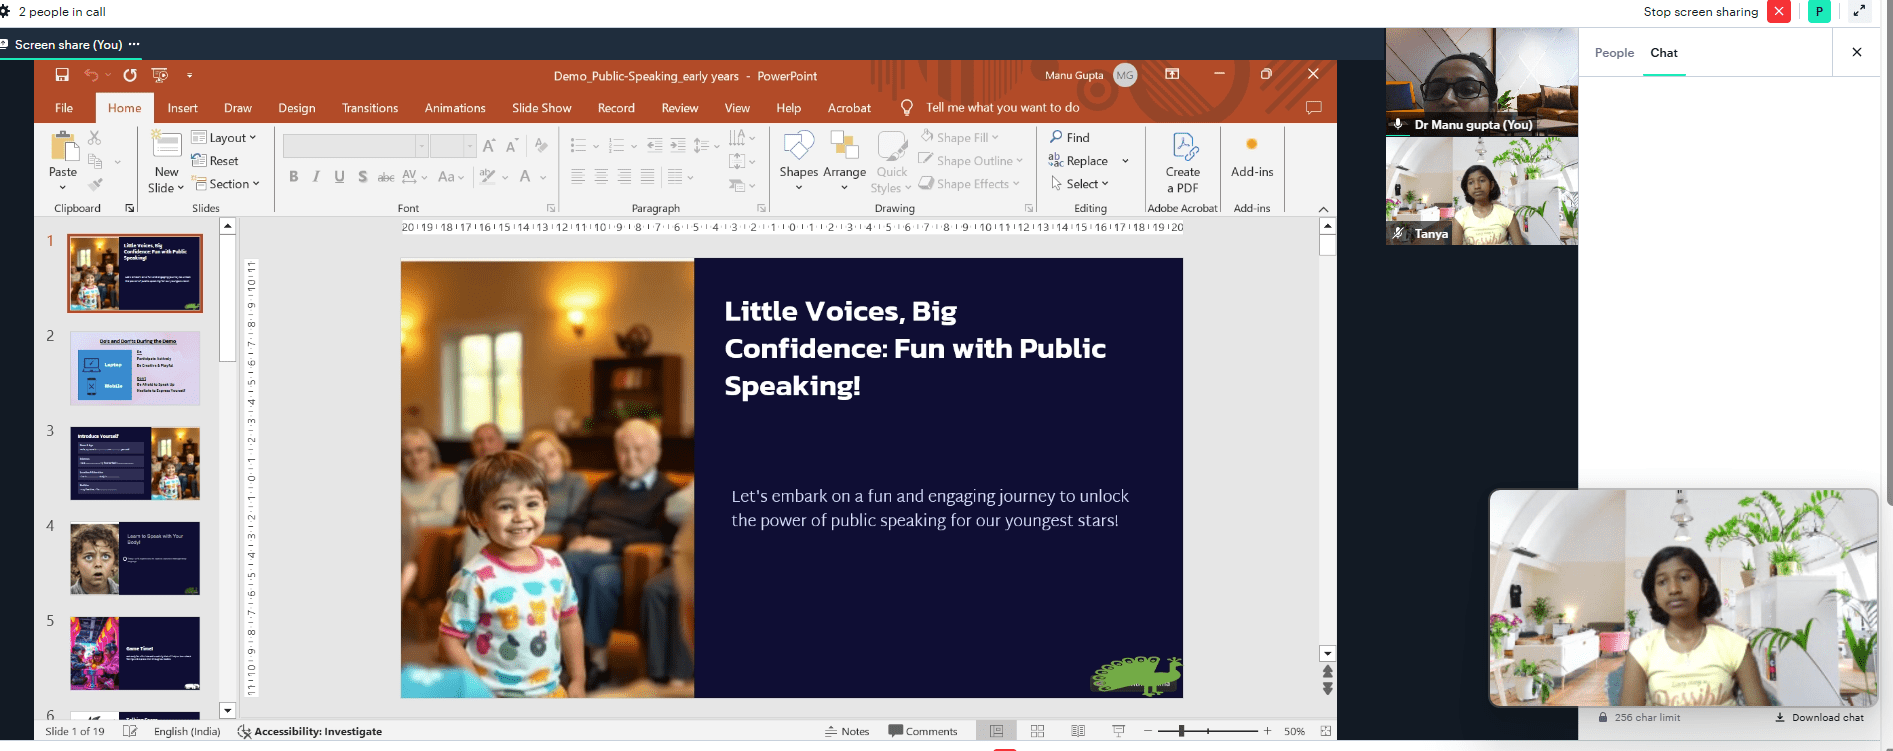This screenshot has width=1893, height=751.
Task: Click the zoom slider handle
Action: coord(1181,731)
